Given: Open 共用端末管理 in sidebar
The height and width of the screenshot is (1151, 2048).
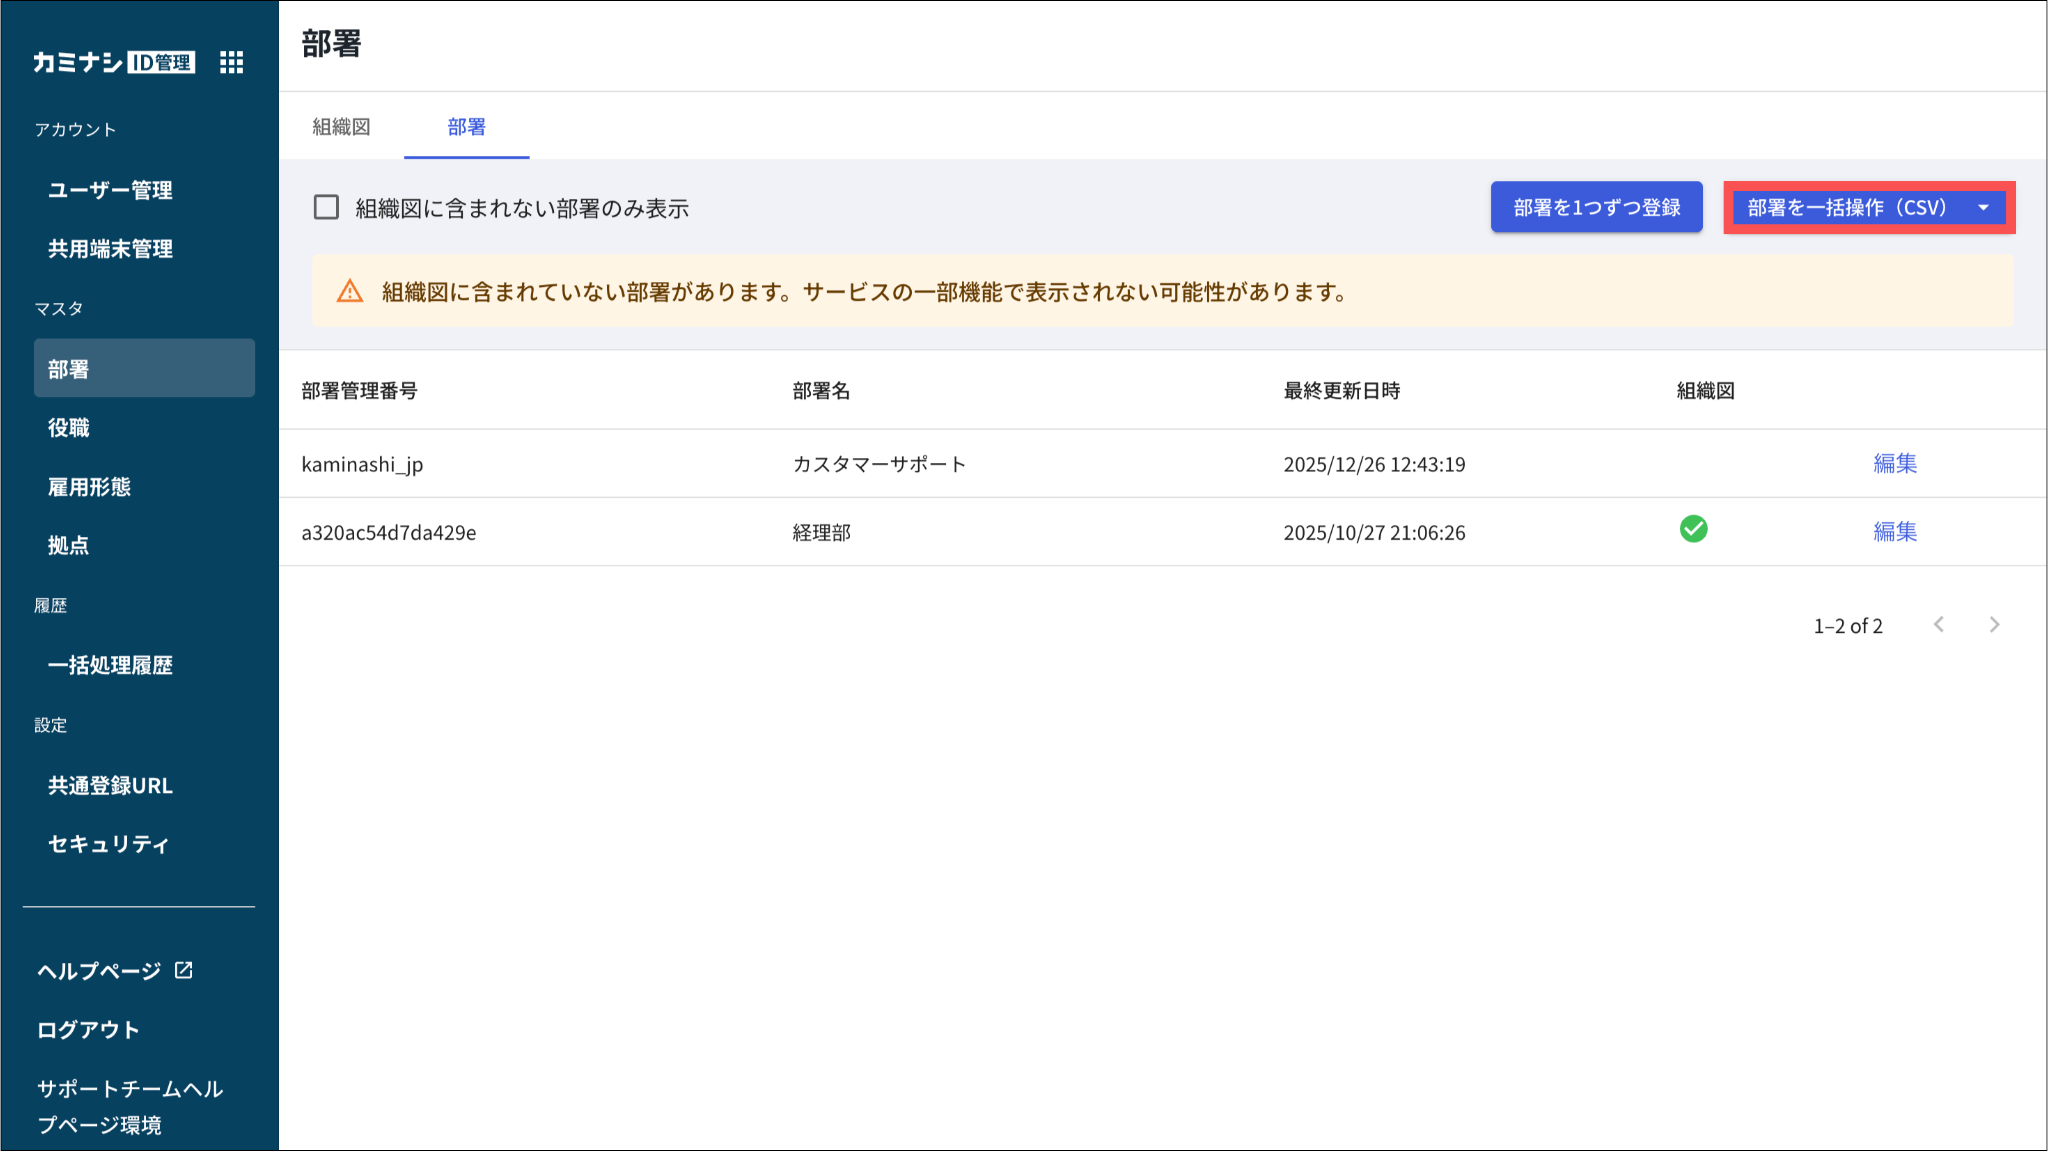Looking at the screenshot, I should coord(110,249).
